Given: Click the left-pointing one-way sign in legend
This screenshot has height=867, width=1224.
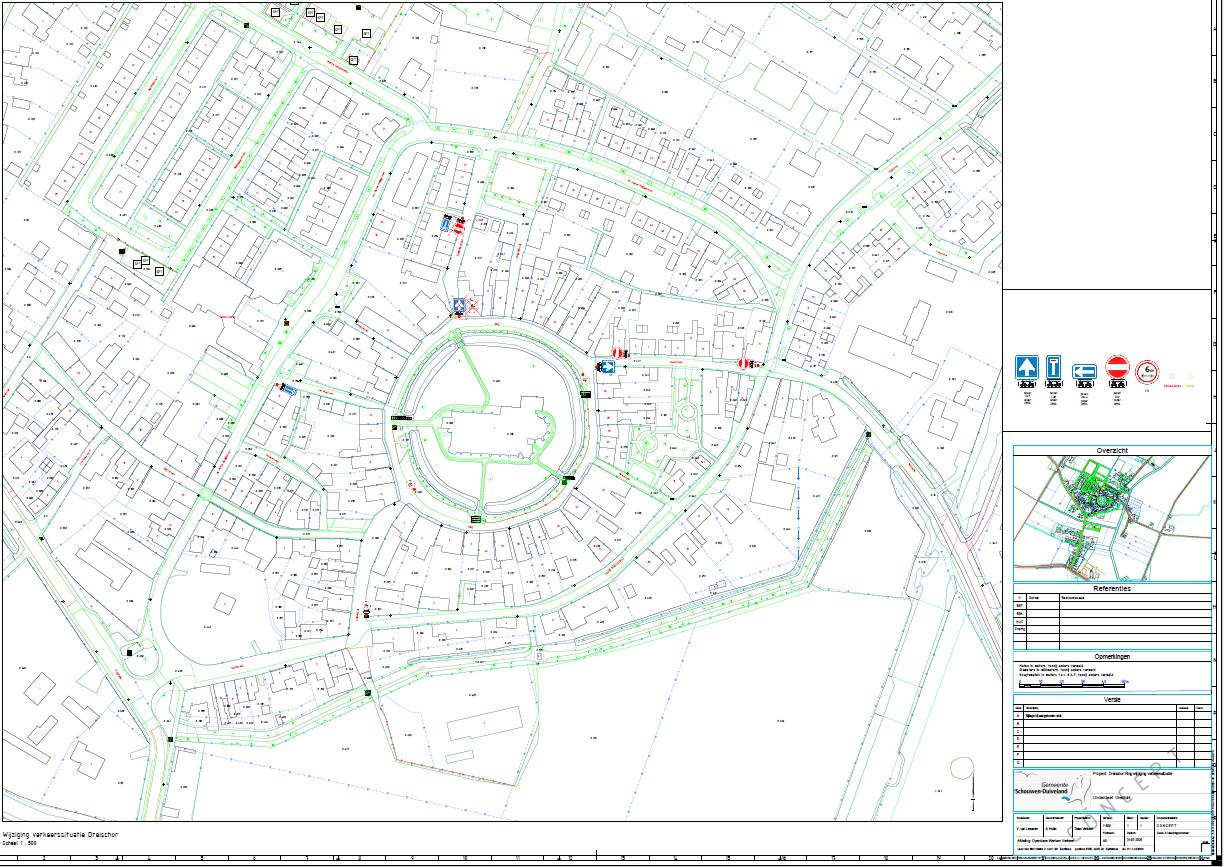Looking at the screenshot, I should 1084,372.
